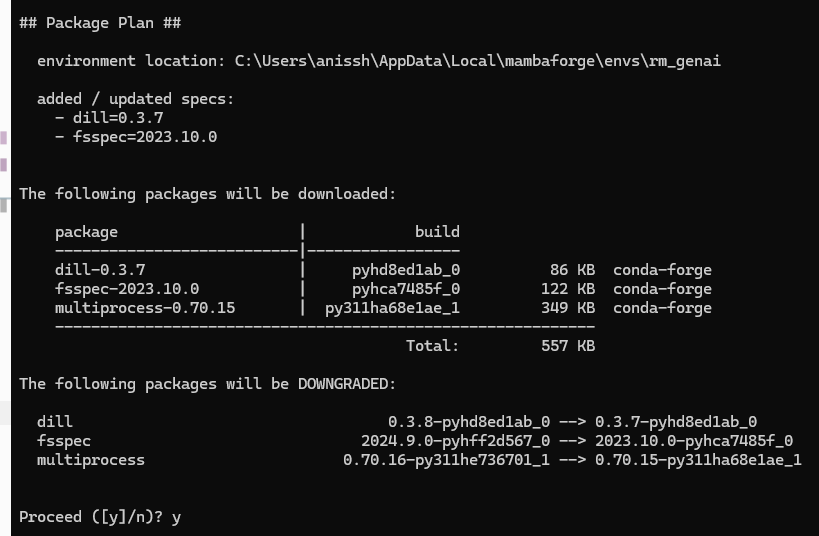Click the old fsspec version 2024.9.0-pyhff2d567_0
Image resolution: width=819 pixels, height=536 pixels.
click(455, 441)
